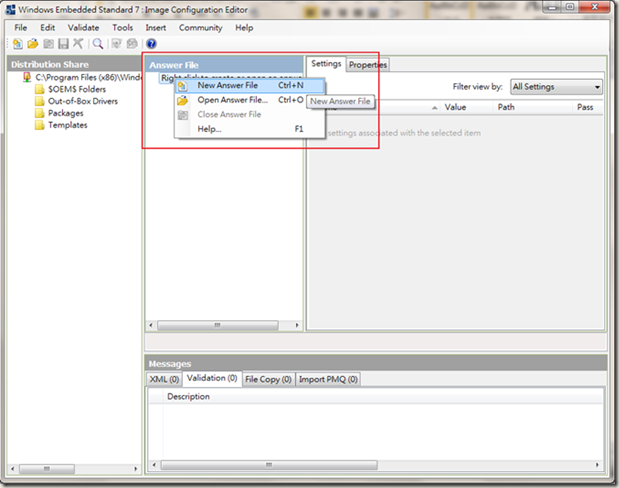Click the Answer File pane horizontal scrollbar thumb

[218, 325]
